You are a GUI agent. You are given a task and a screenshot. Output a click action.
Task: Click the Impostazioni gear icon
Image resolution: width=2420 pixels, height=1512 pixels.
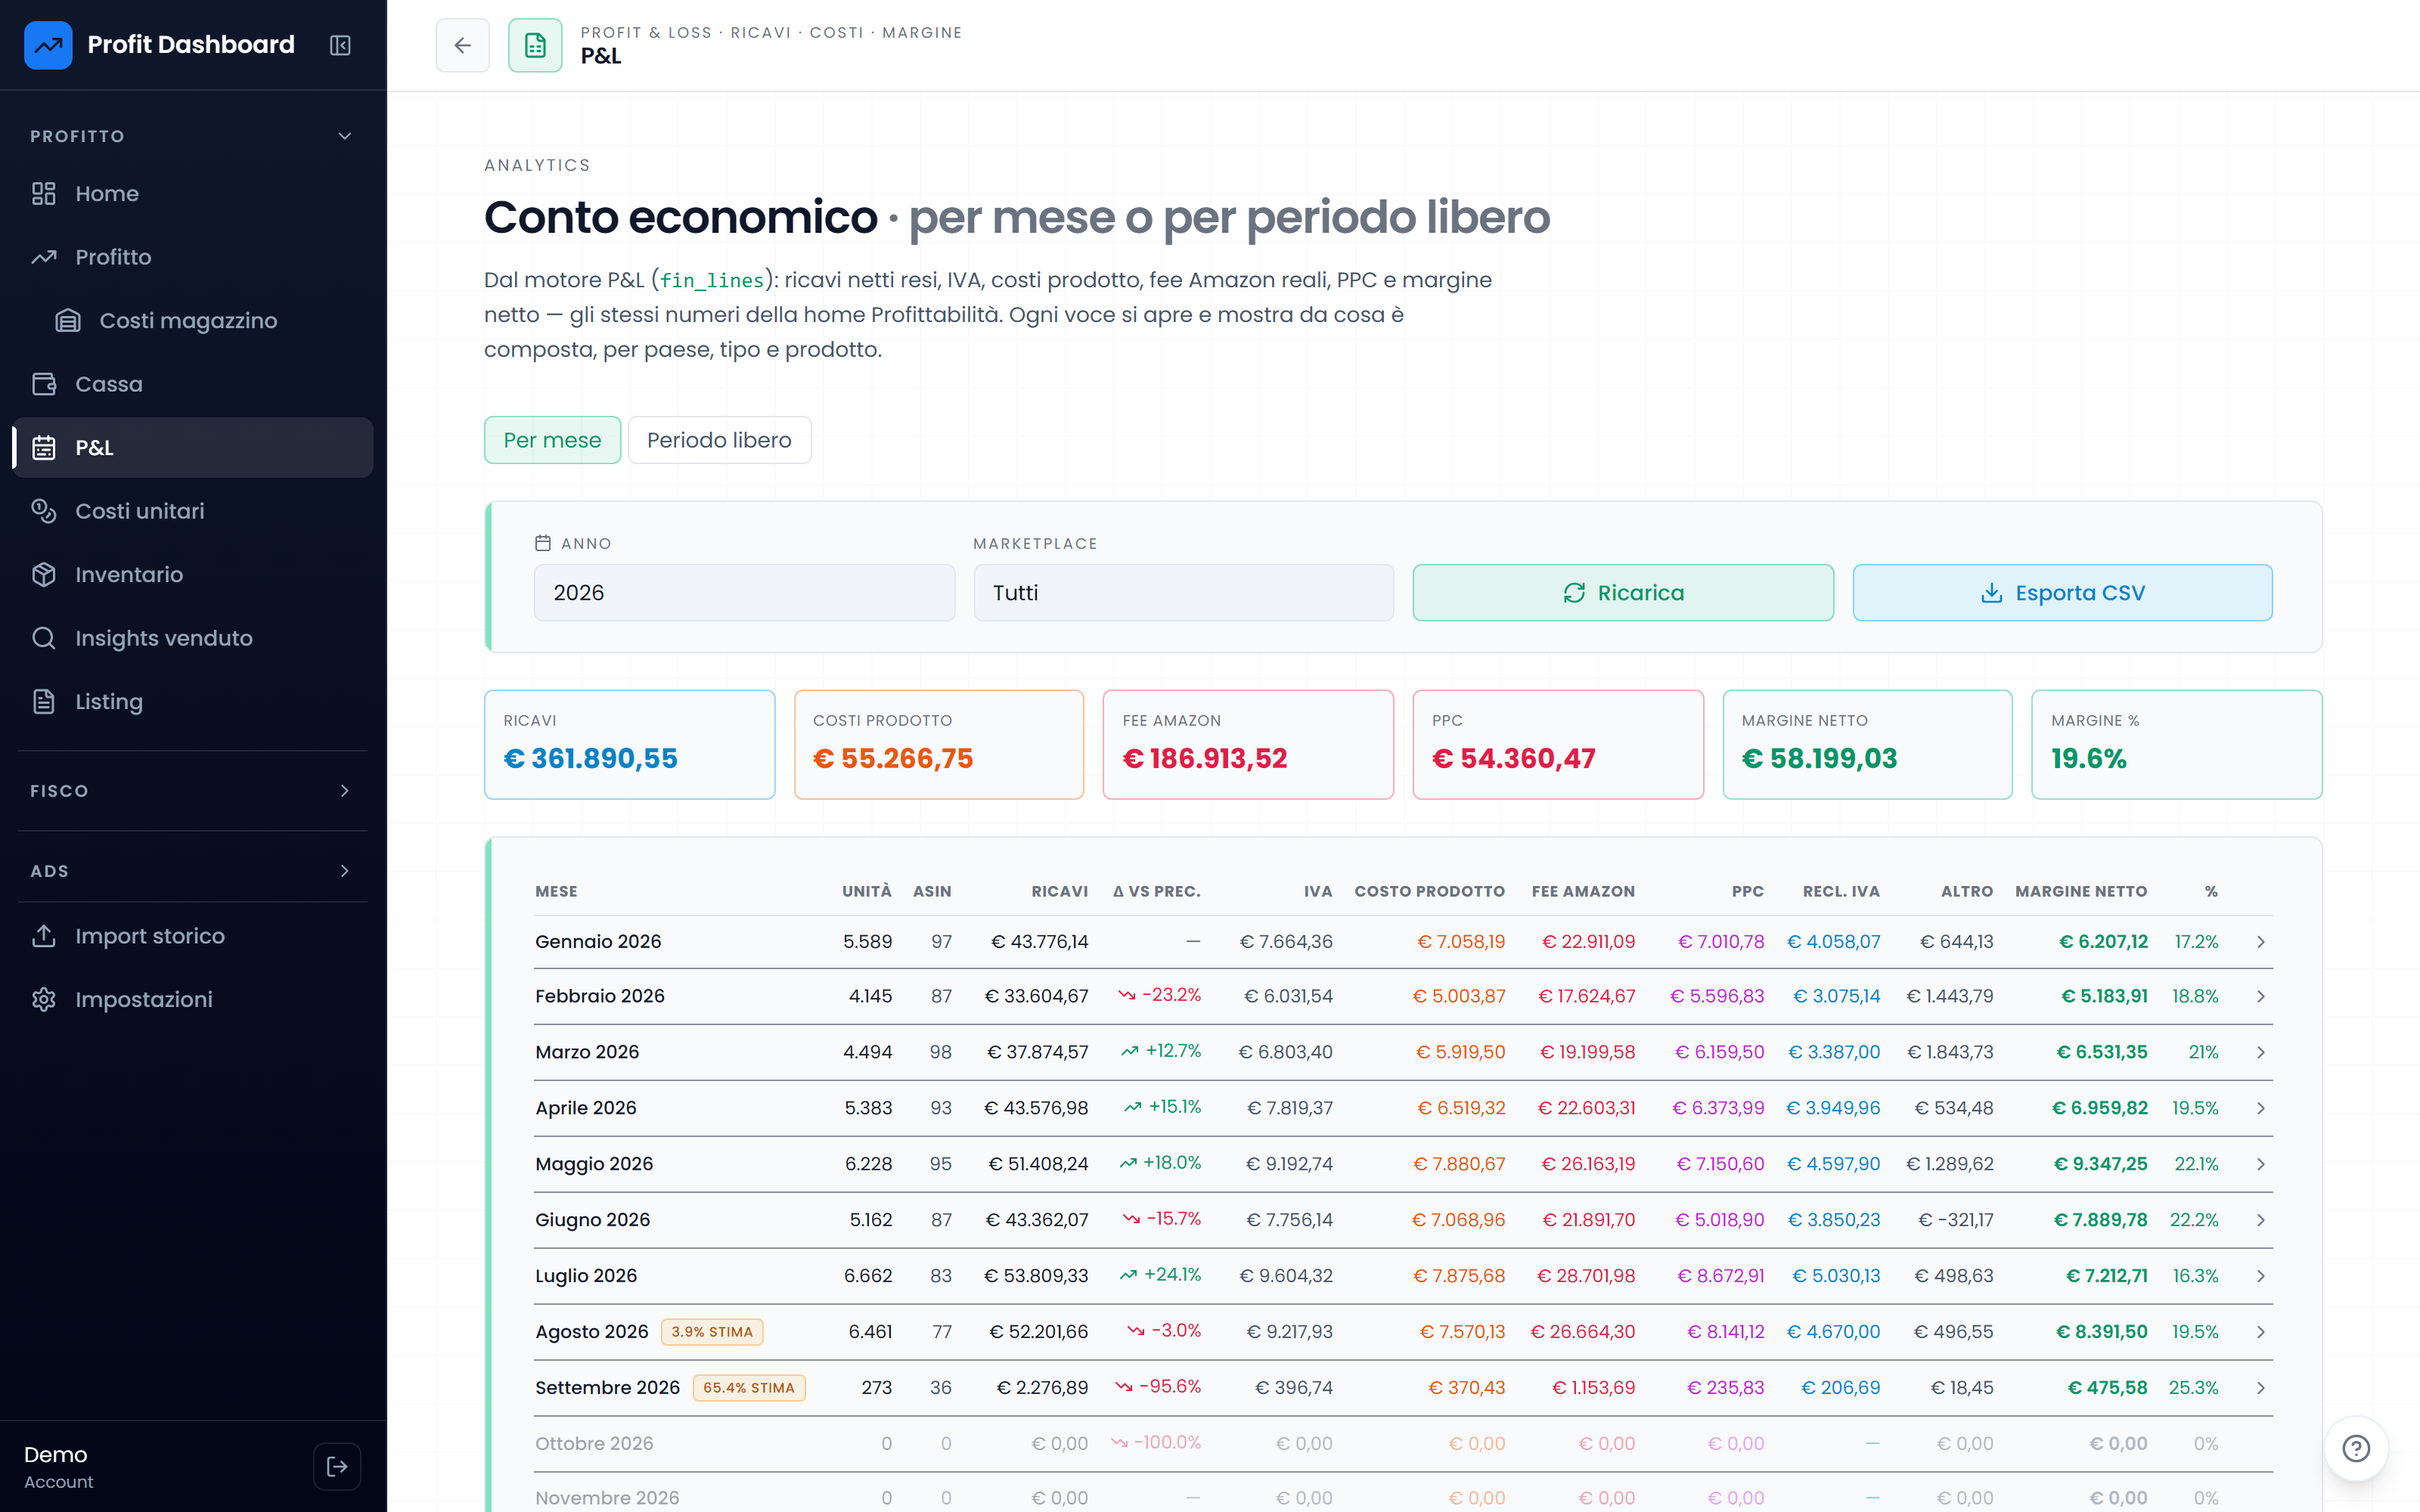(x=43, y=999)
